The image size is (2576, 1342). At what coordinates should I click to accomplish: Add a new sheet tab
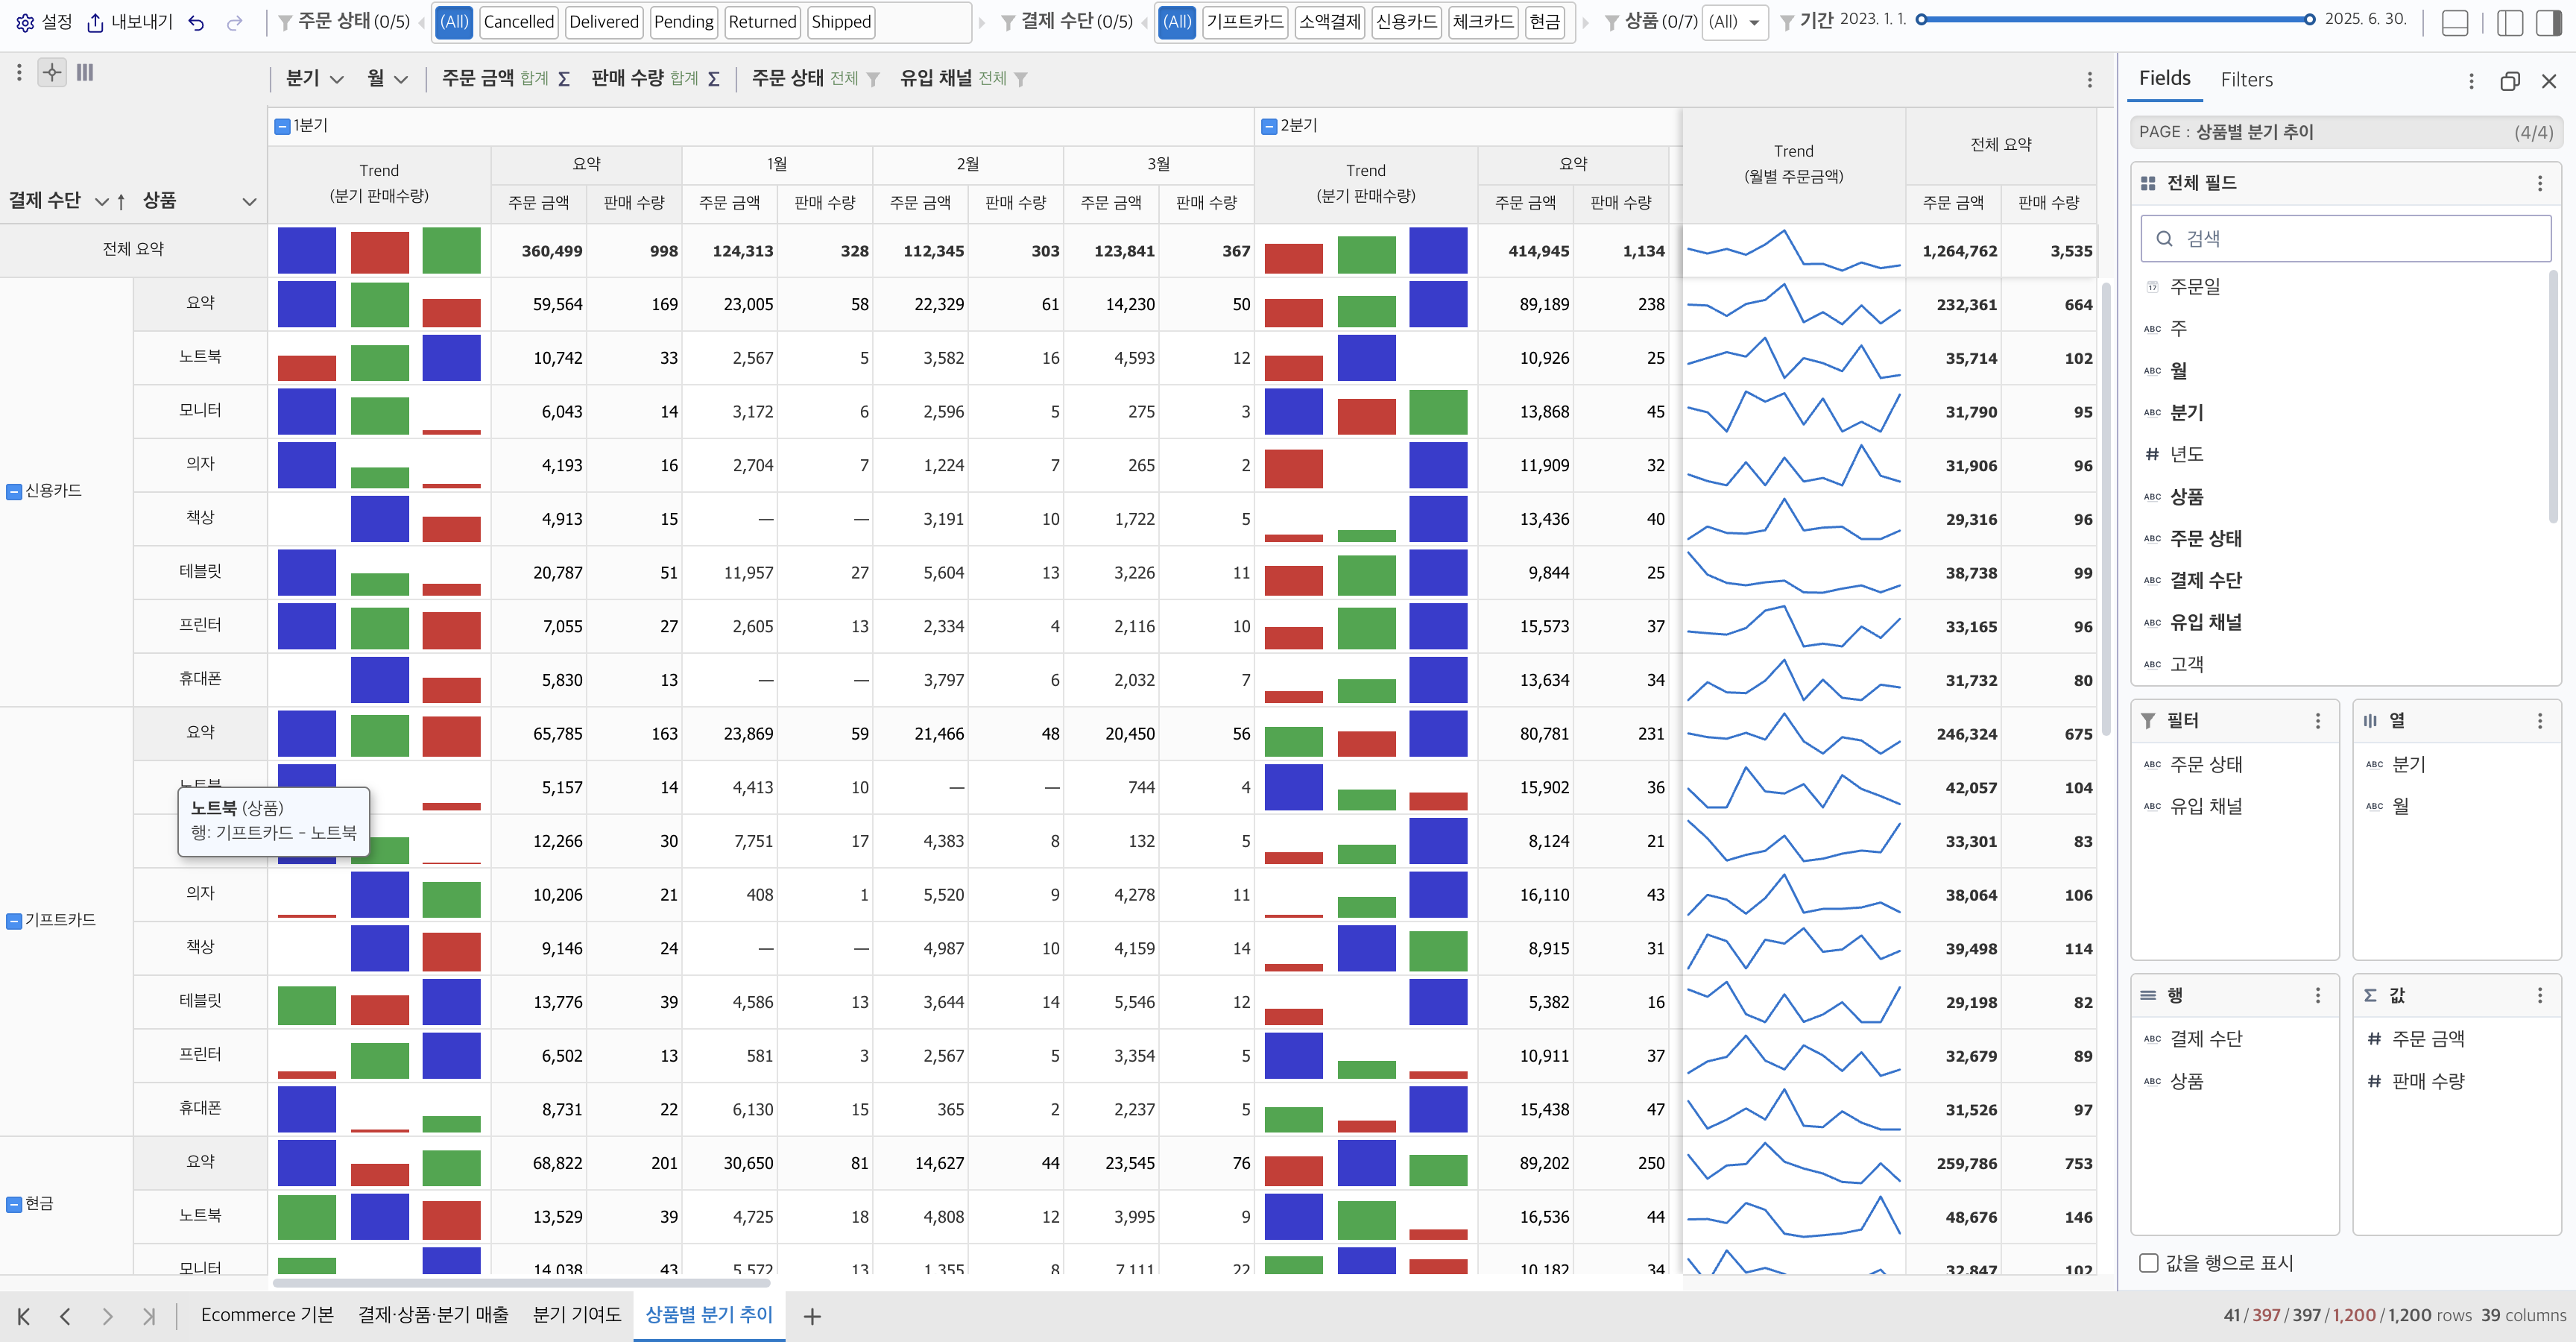tap(812, 1316)
